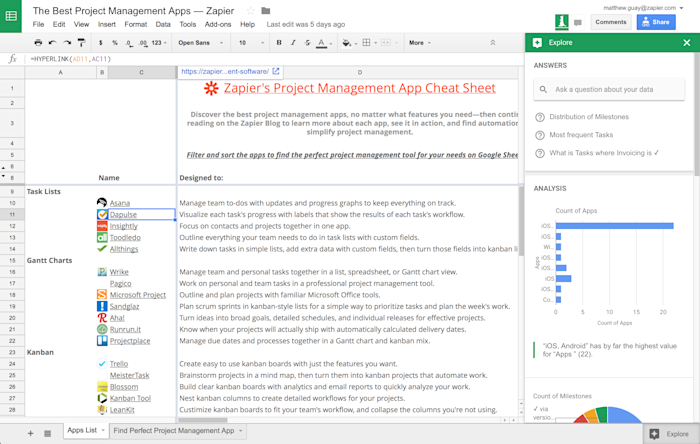Click the Explore button at bottom right
The image size is (700, 444).
(x=671, y=434)
